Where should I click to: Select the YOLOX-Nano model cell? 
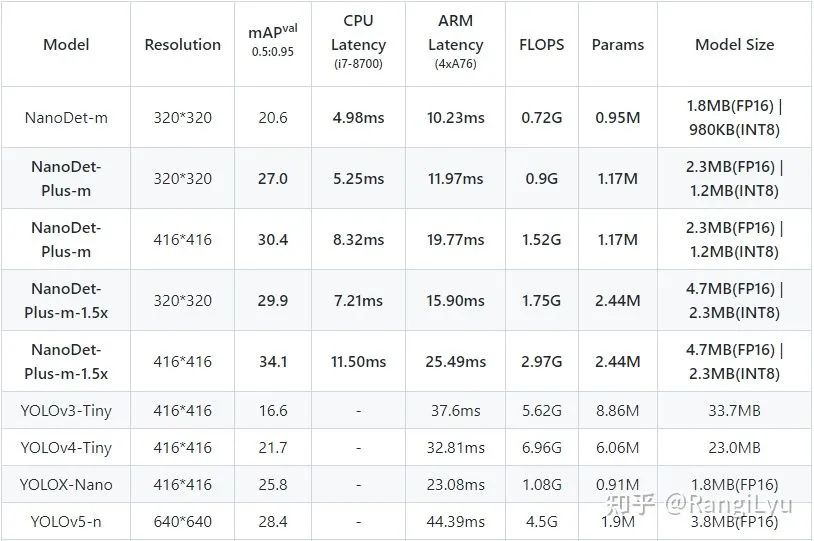coord(66,485)
